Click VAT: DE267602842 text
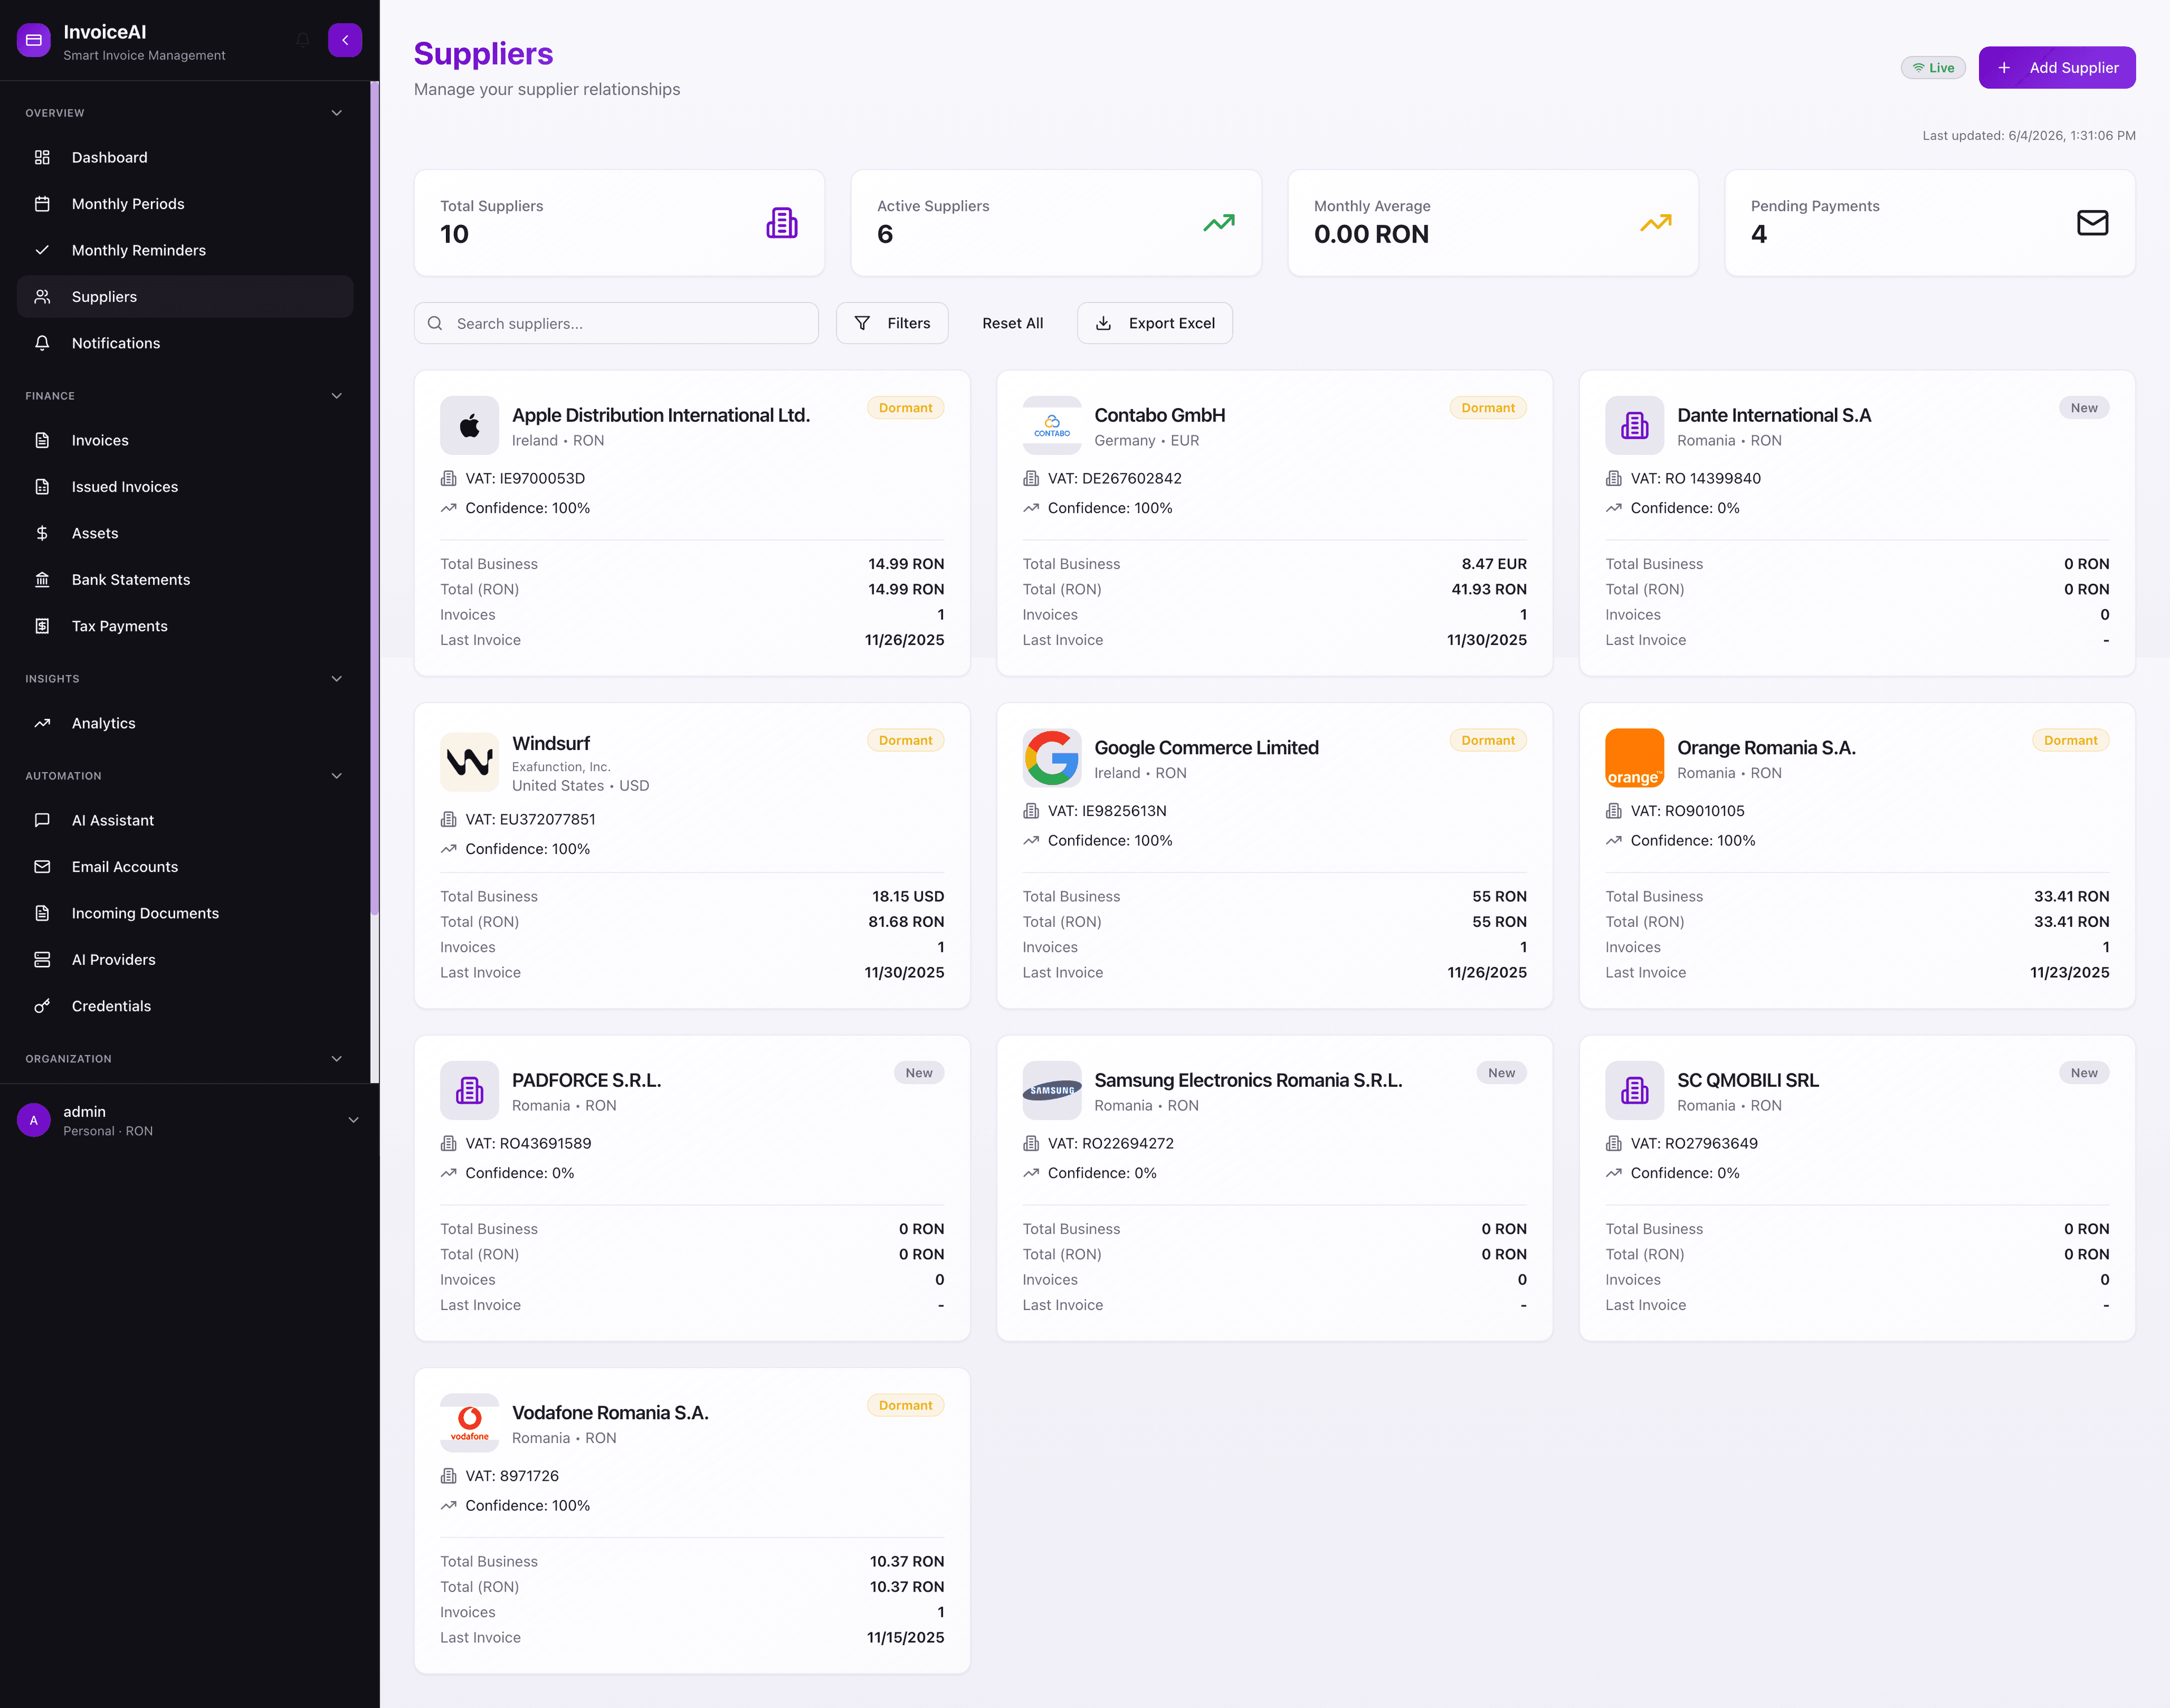Image resolution: width=2170 pixels, height=1708 pixels. [x=1115, y=479]
